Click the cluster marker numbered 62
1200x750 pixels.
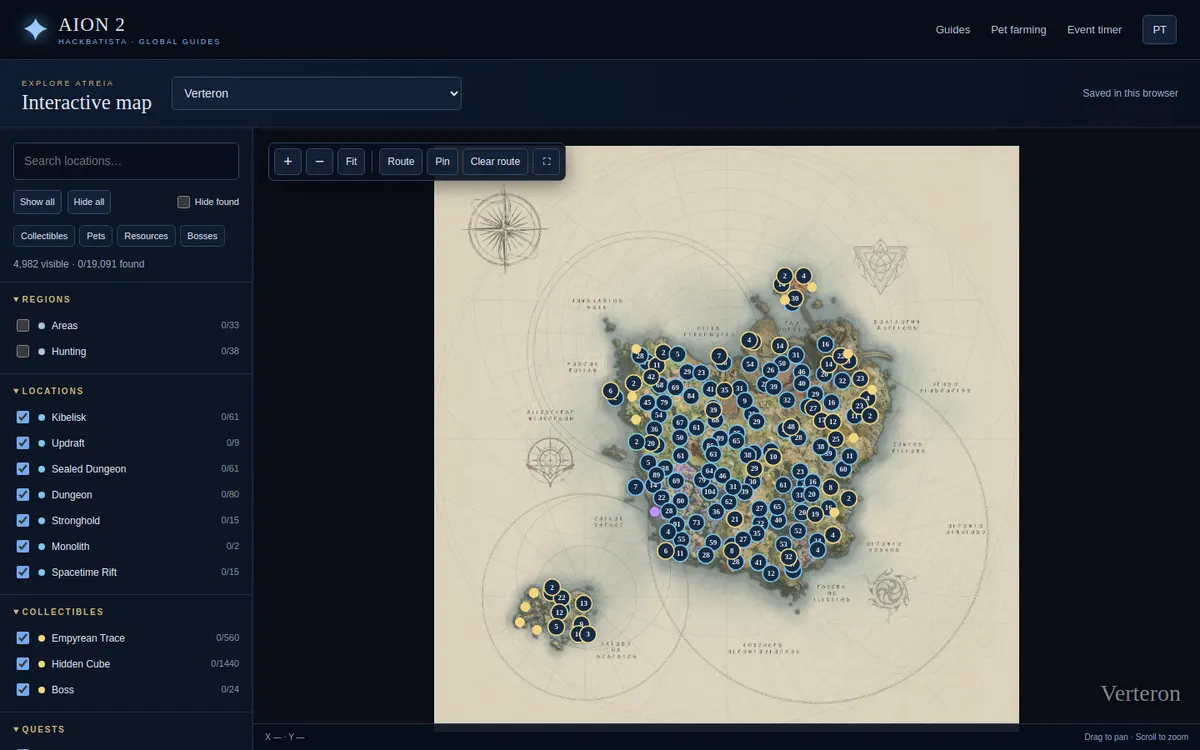point(729,502)
